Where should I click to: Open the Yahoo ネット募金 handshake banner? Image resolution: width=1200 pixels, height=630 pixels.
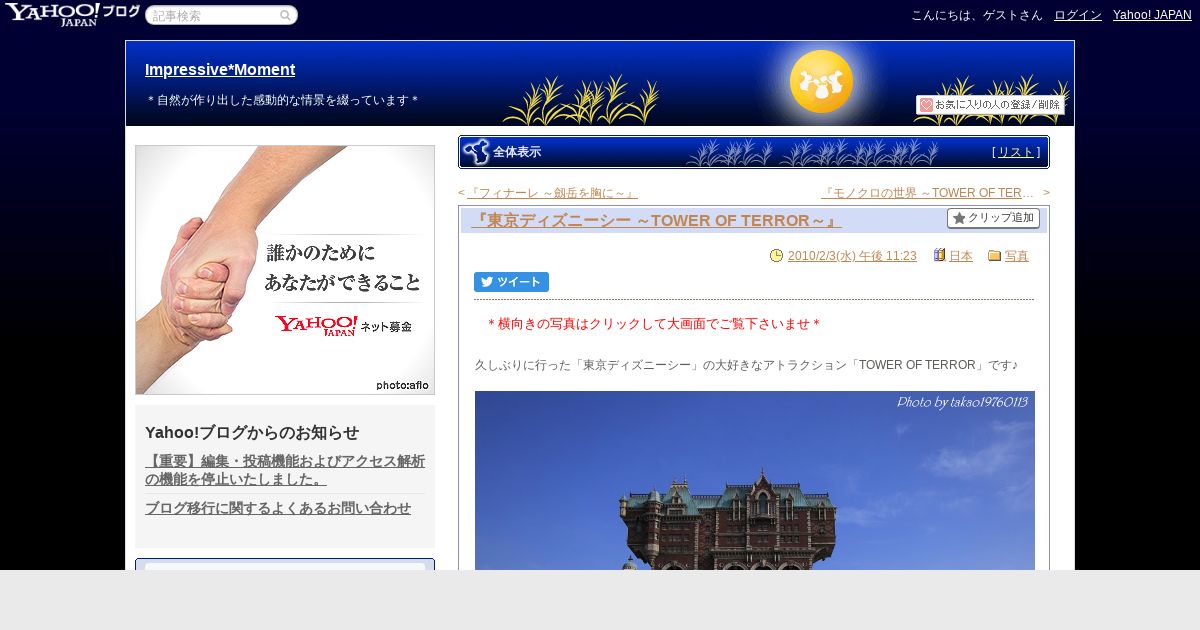coord(285,270)
